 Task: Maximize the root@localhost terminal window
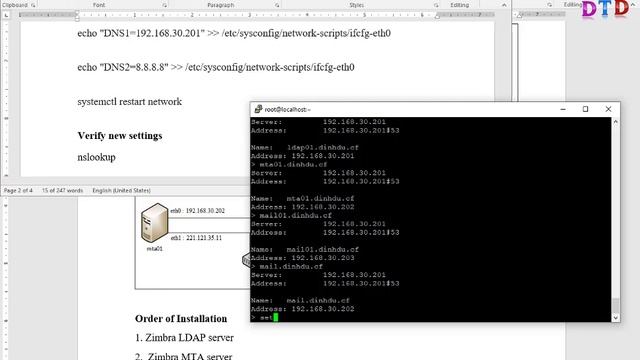click(x=585, y=109)
